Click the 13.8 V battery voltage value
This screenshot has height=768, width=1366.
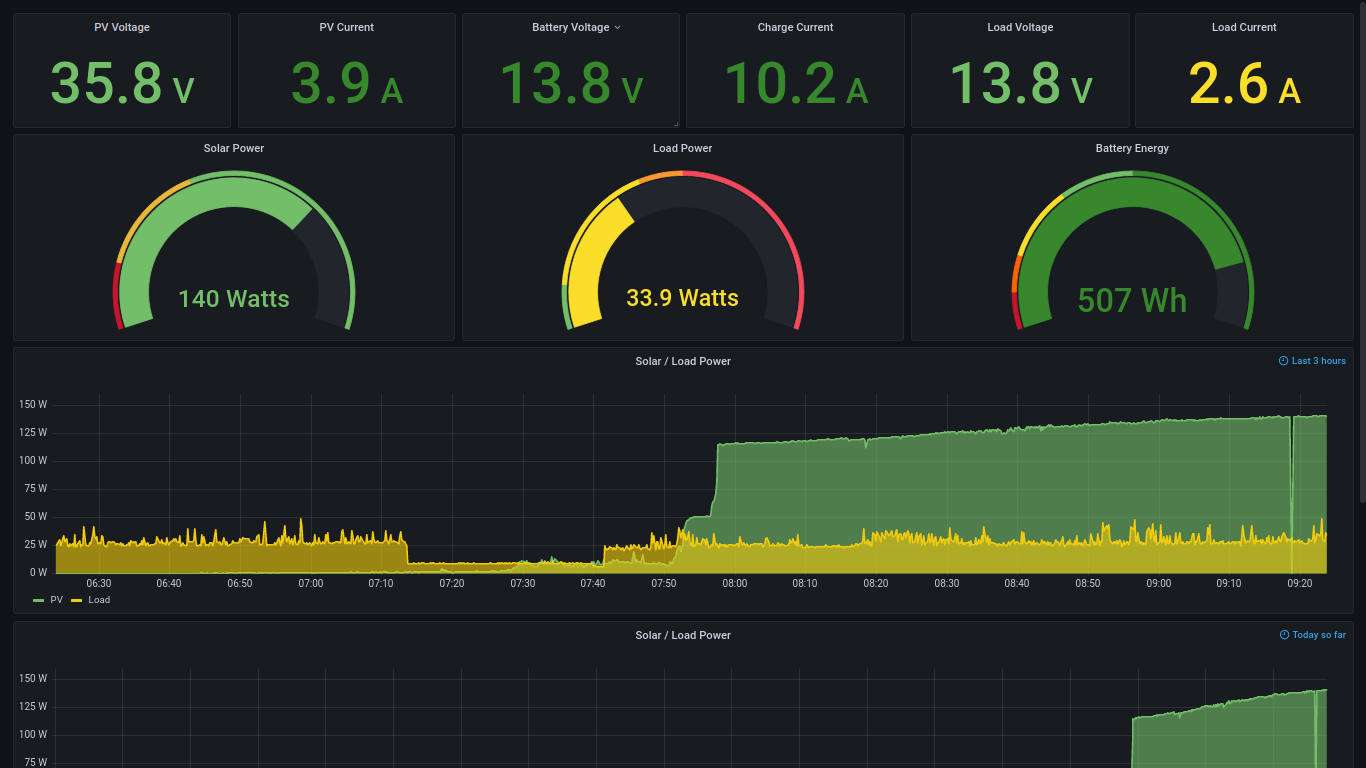[x=571, y=83]
